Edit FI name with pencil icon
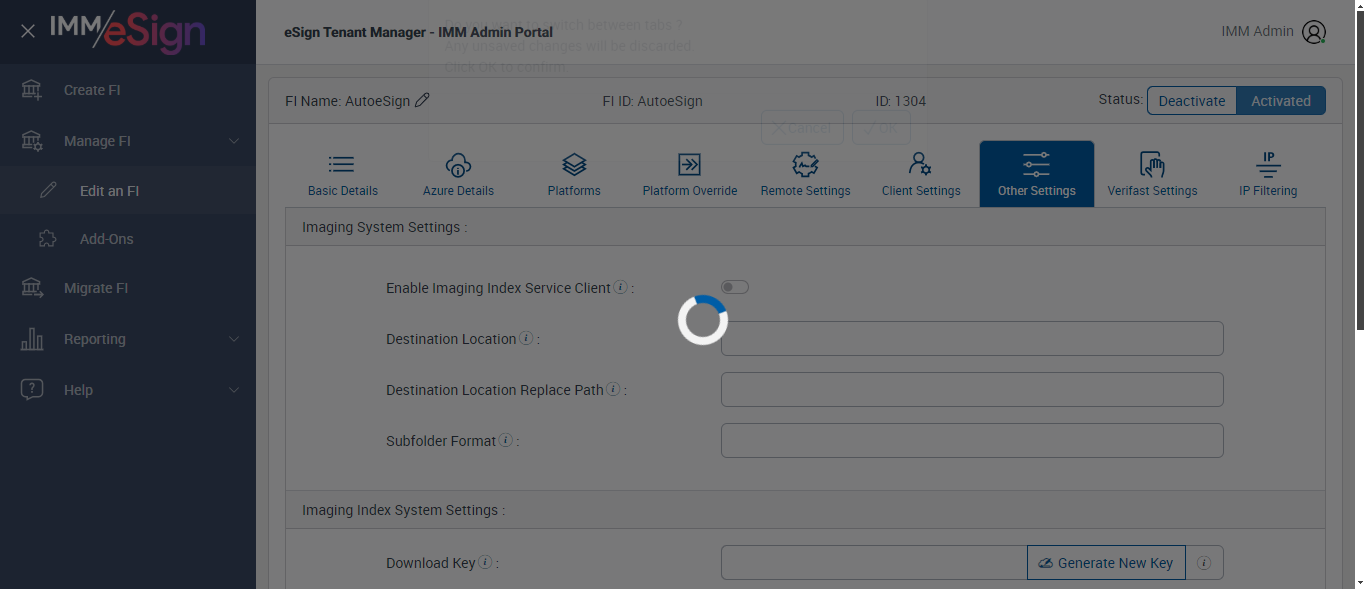The width and height of the screenshot is (1366, 589). pyautogui.click(x=422, y=100)
